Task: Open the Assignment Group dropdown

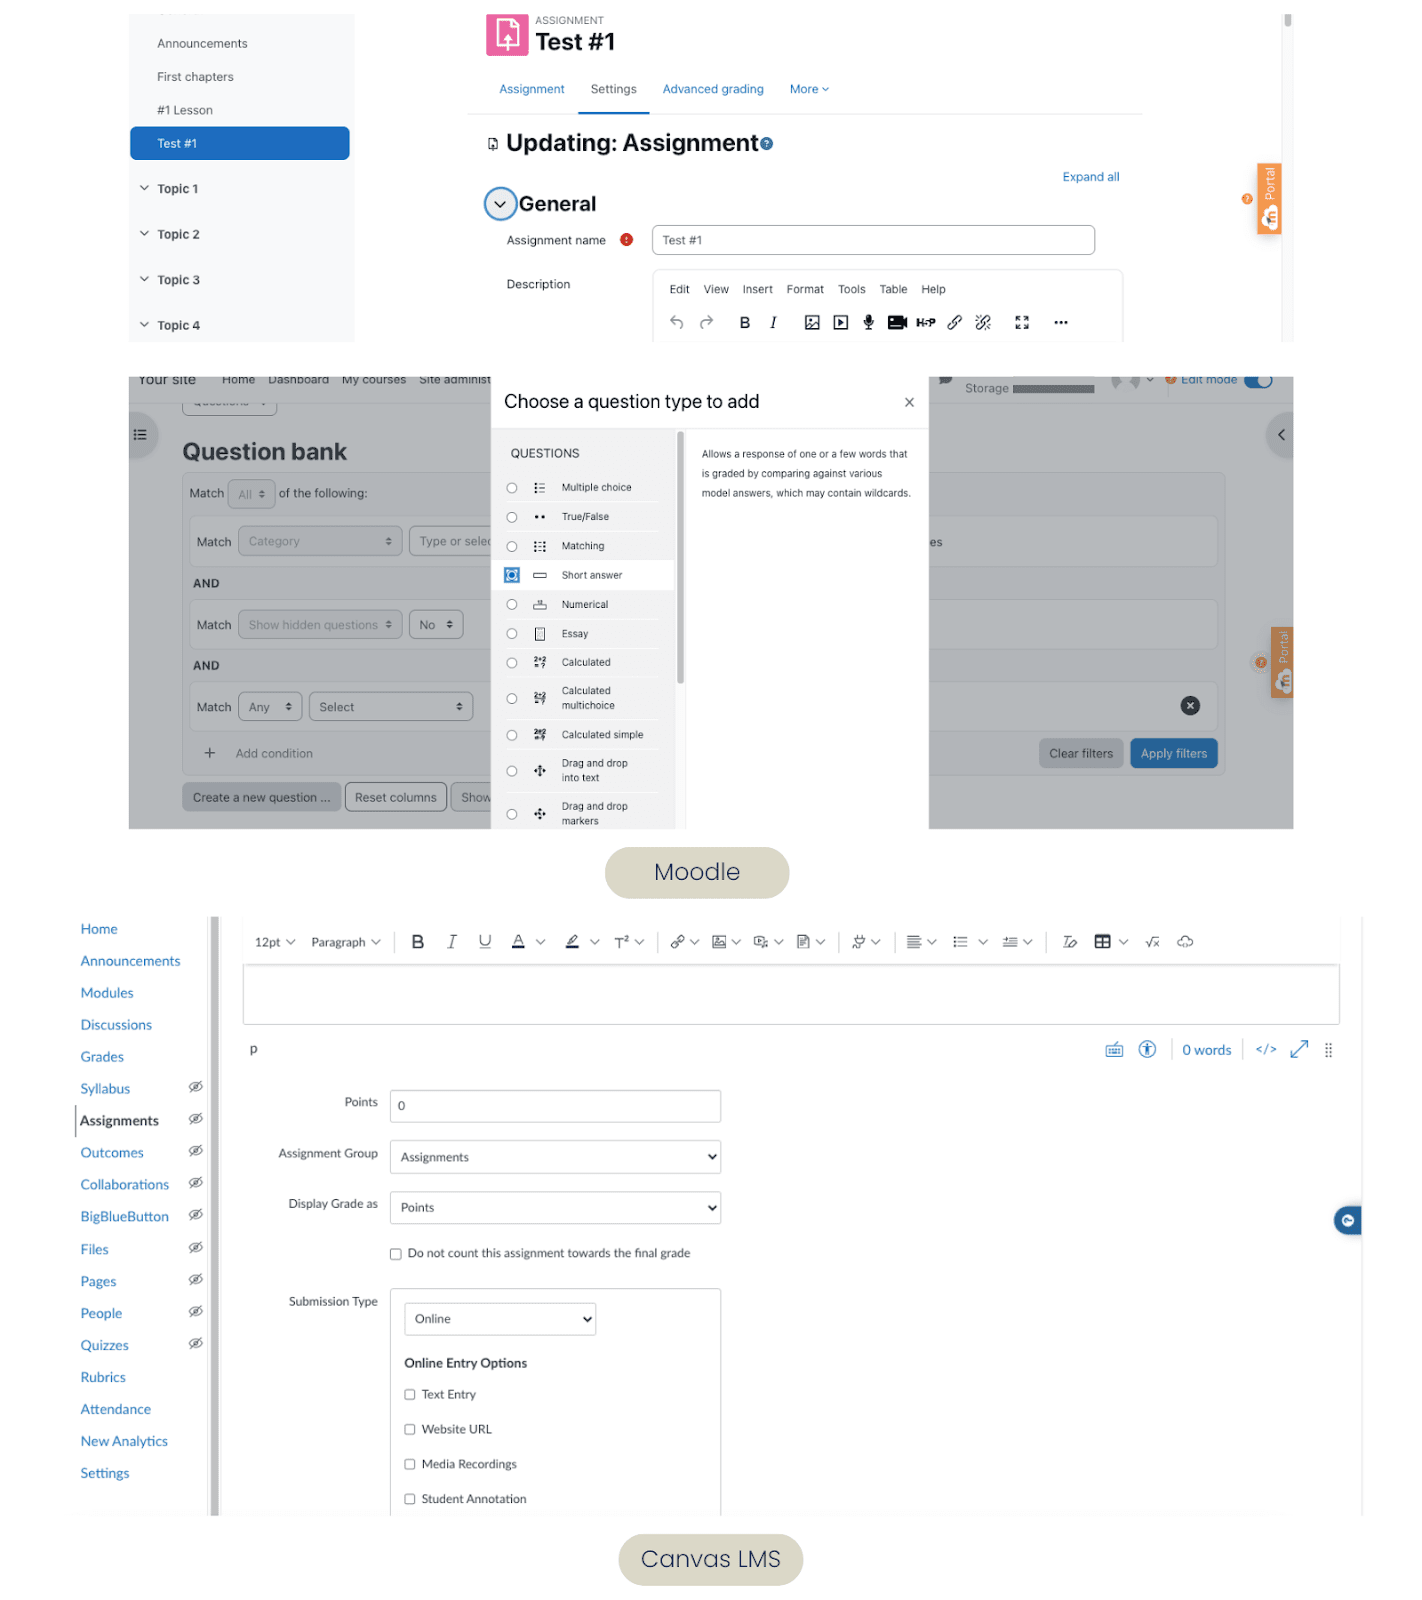Action: pyautogui.click(x=555, y=1157)
